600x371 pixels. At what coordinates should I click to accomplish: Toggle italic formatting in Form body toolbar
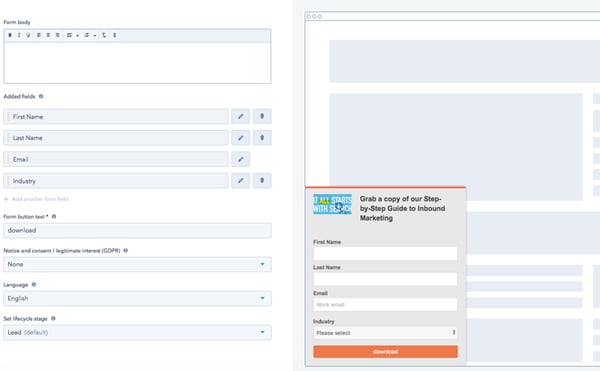coord(19,35)
